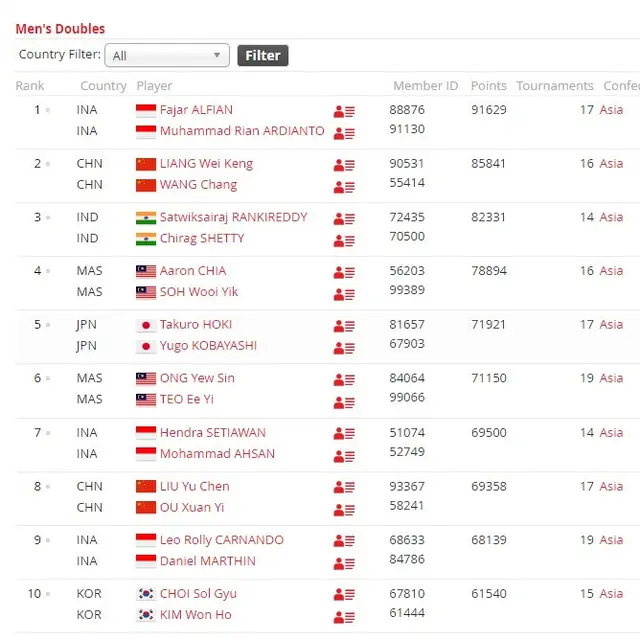Click member ID 88876

click(x=407, y=110)
